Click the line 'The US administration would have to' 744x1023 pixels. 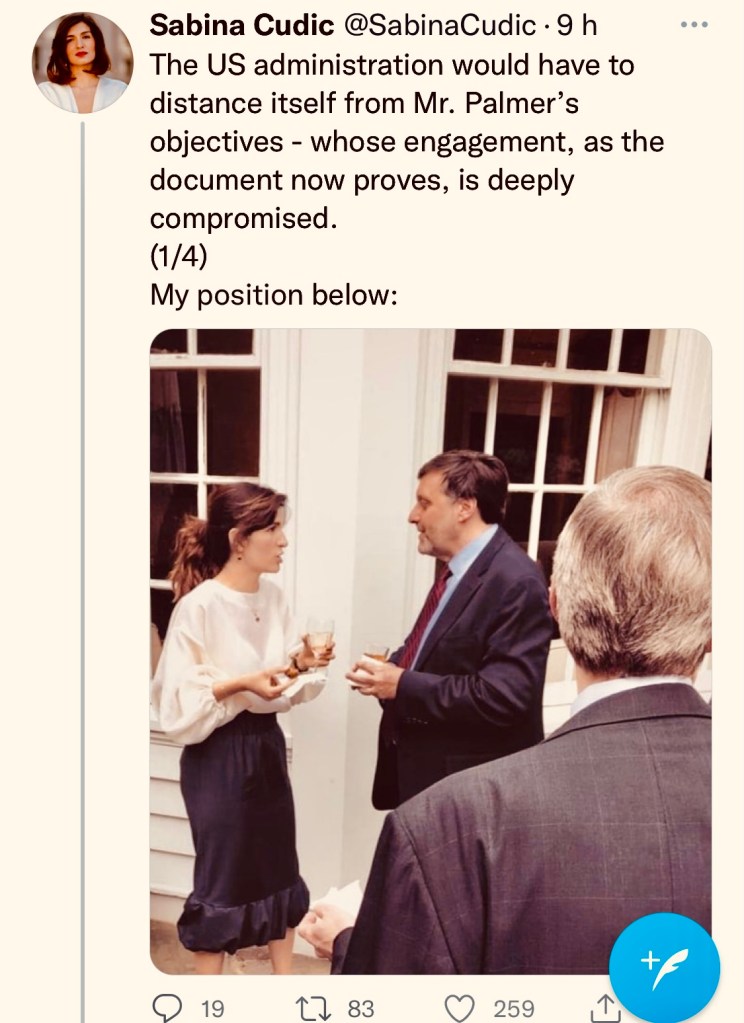392,66
